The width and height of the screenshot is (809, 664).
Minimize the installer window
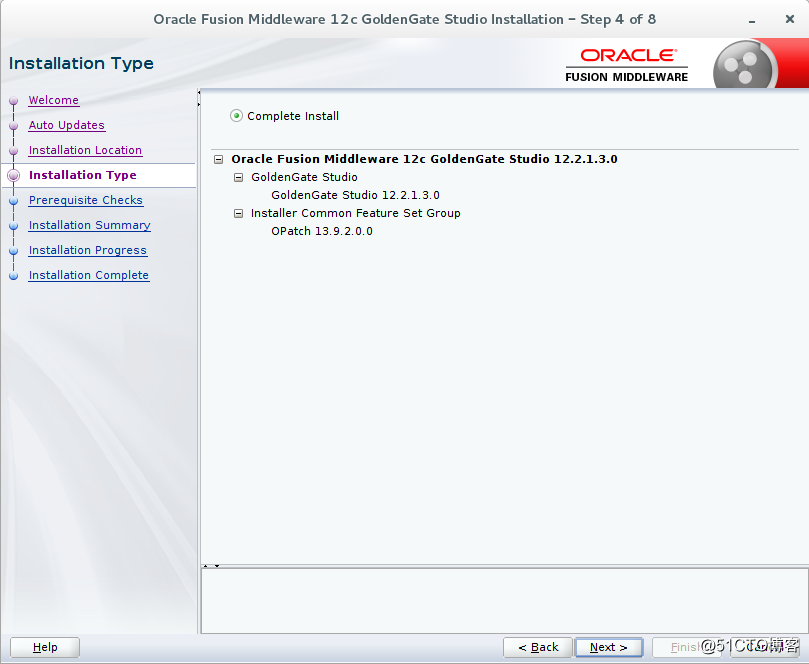752,21
